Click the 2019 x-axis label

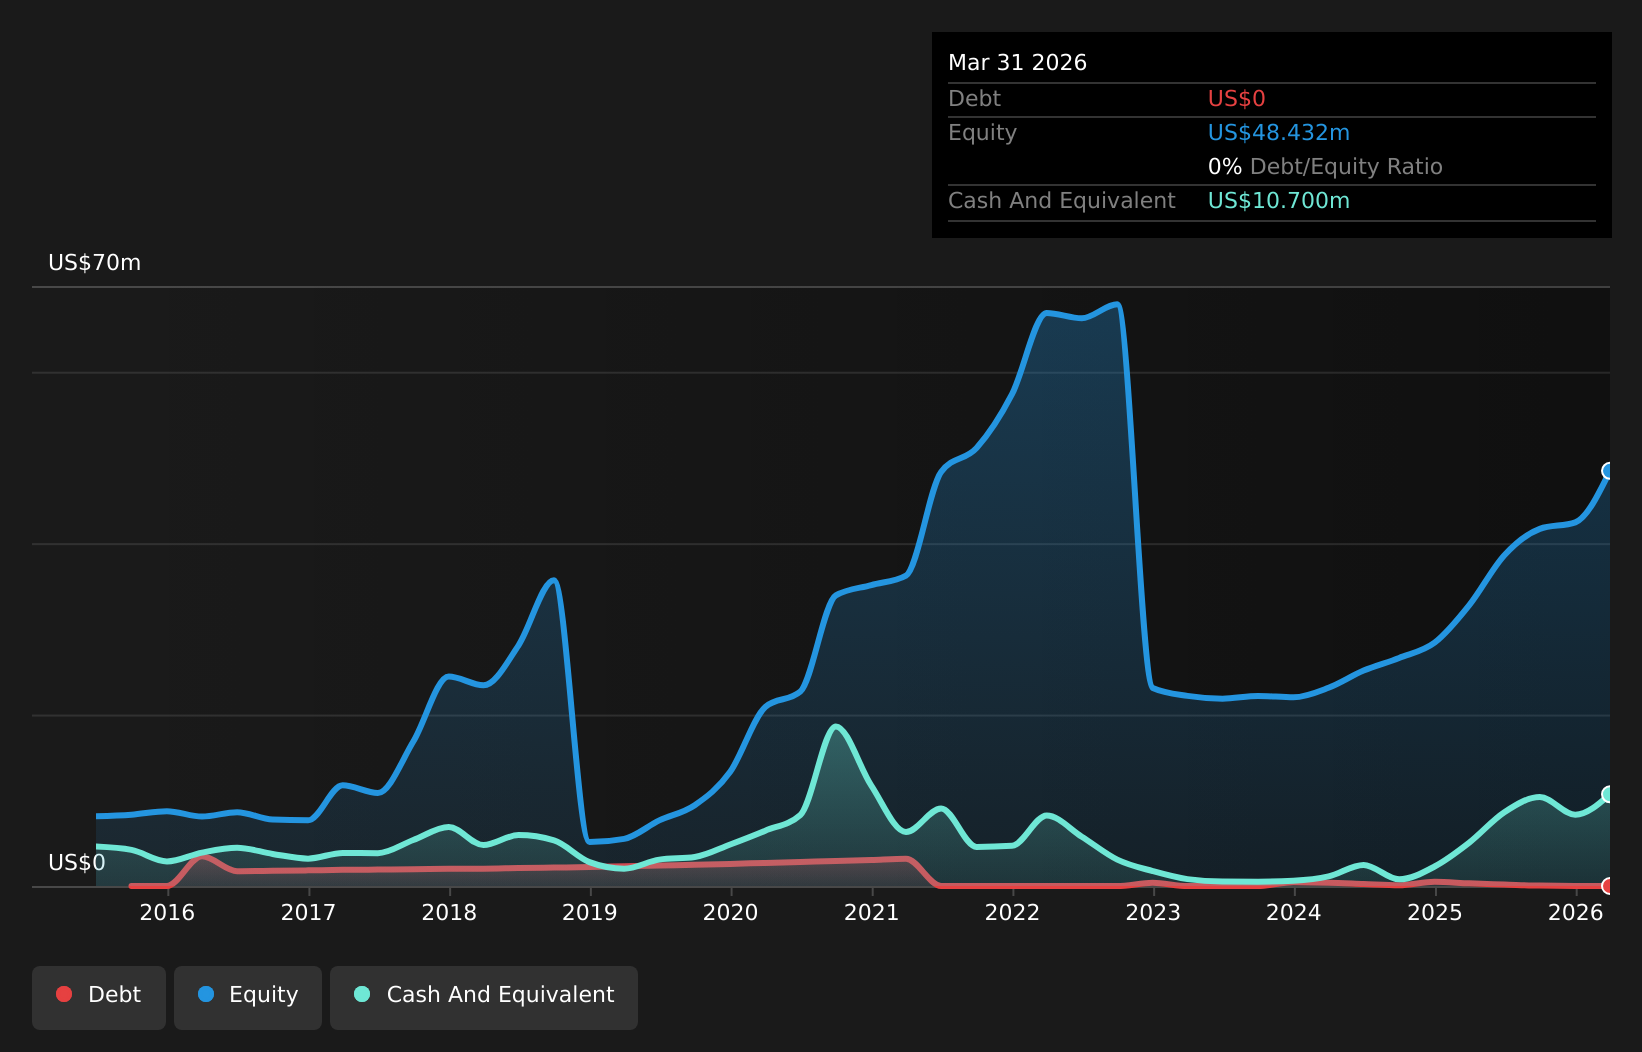pyautogui.click(x=590, y=912)
